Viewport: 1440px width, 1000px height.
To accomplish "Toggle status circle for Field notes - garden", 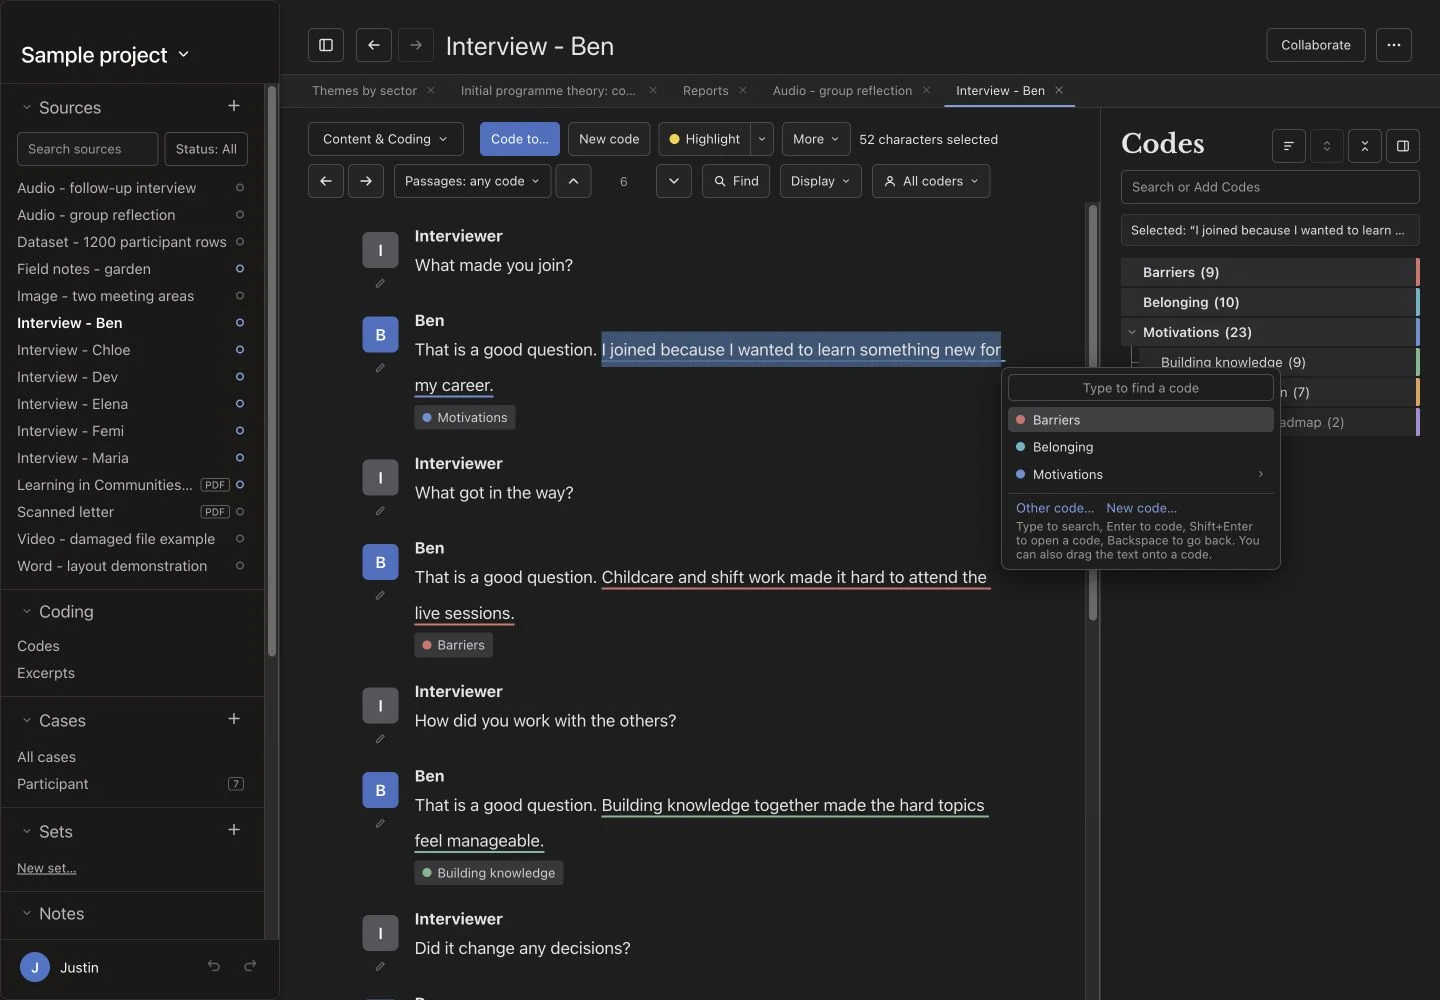I will [240, 269].
